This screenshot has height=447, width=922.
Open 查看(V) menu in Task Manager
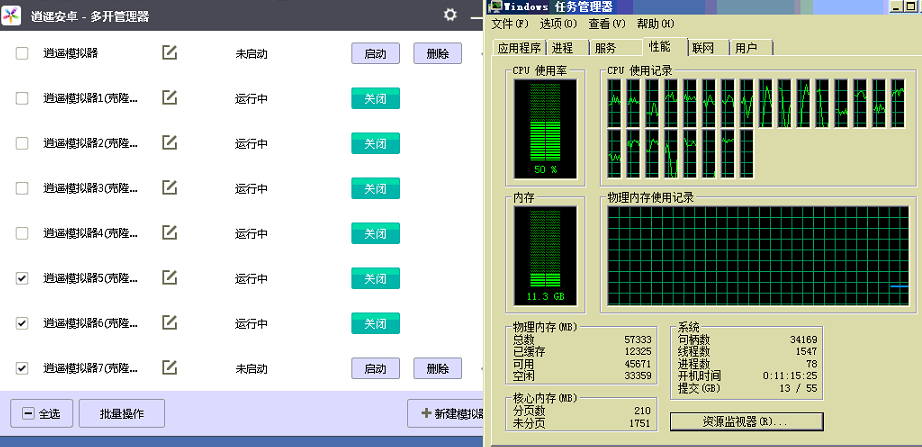(607, 24)
